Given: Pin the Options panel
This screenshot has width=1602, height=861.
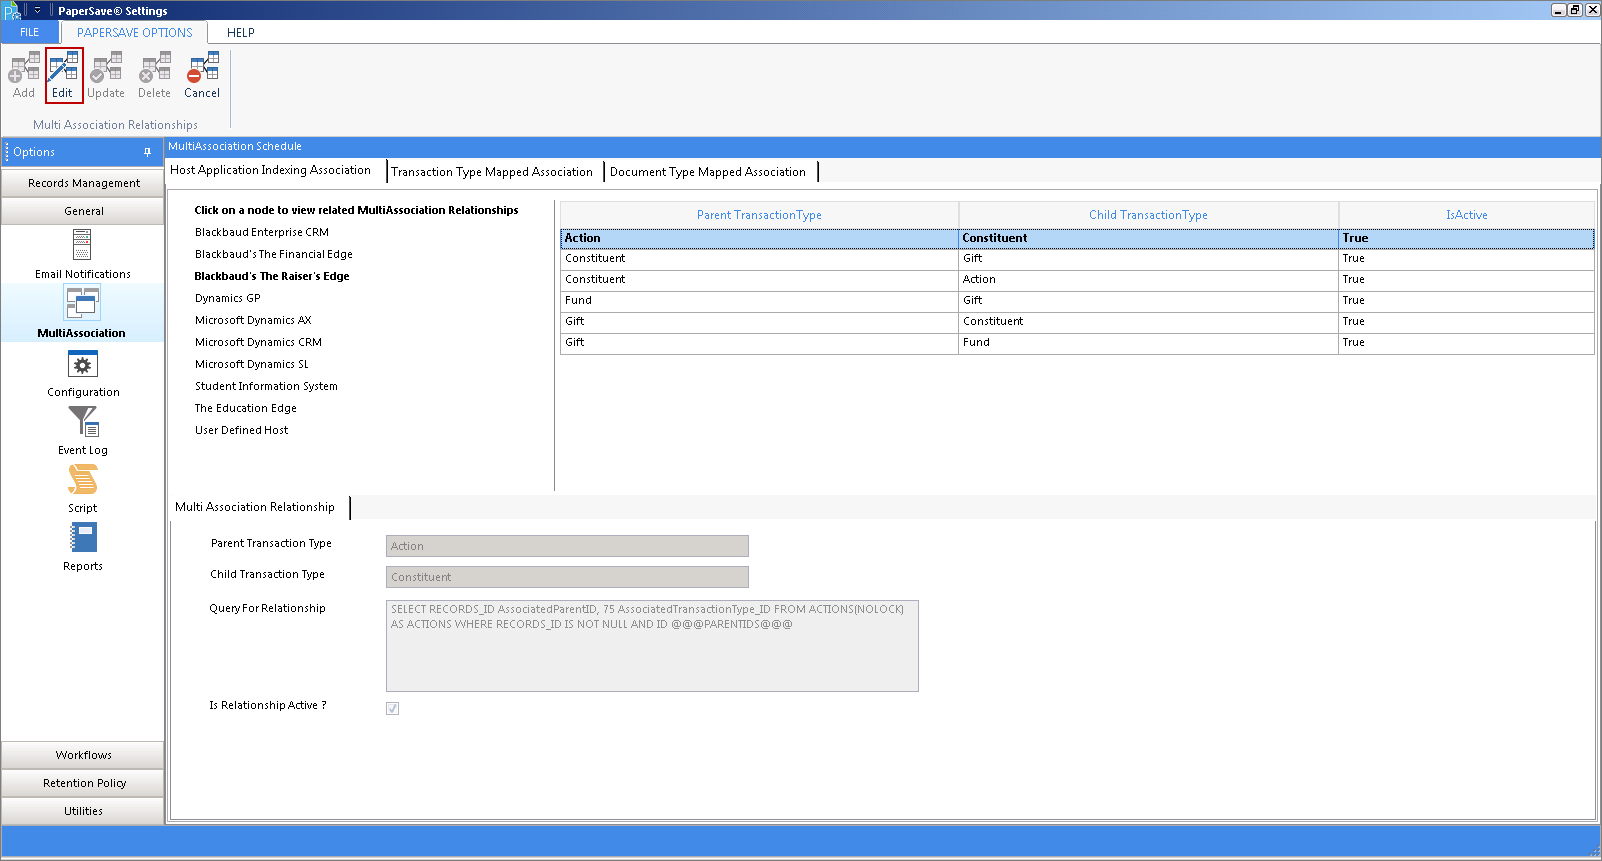Looking at the screenshot, I should coord(147,152).
